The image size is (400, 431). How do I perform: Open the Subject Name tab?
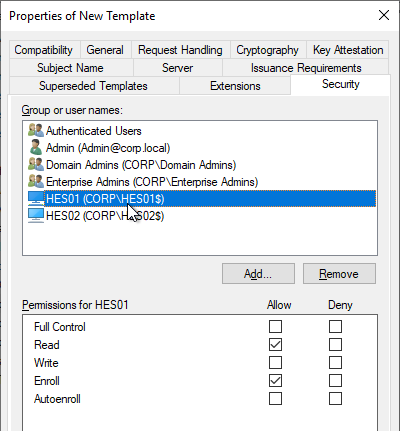tap(70, 68)
